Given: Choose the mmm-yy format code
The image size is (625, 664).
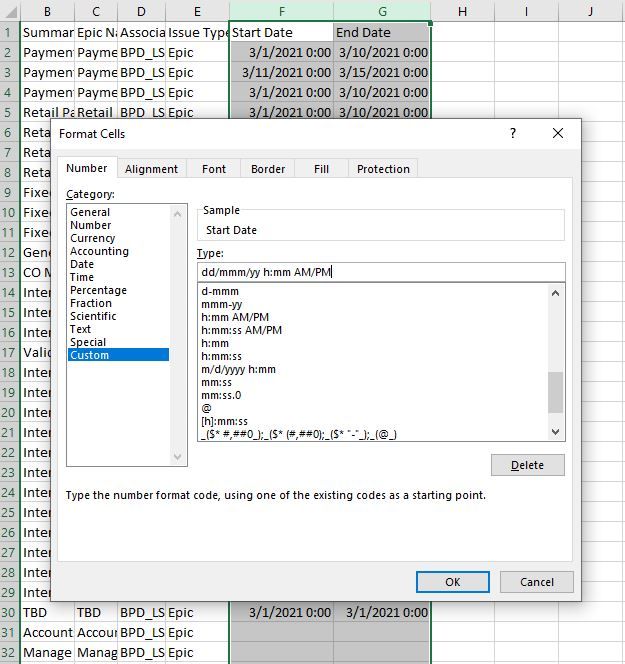Looking at the screenshot, I should 373,304.
